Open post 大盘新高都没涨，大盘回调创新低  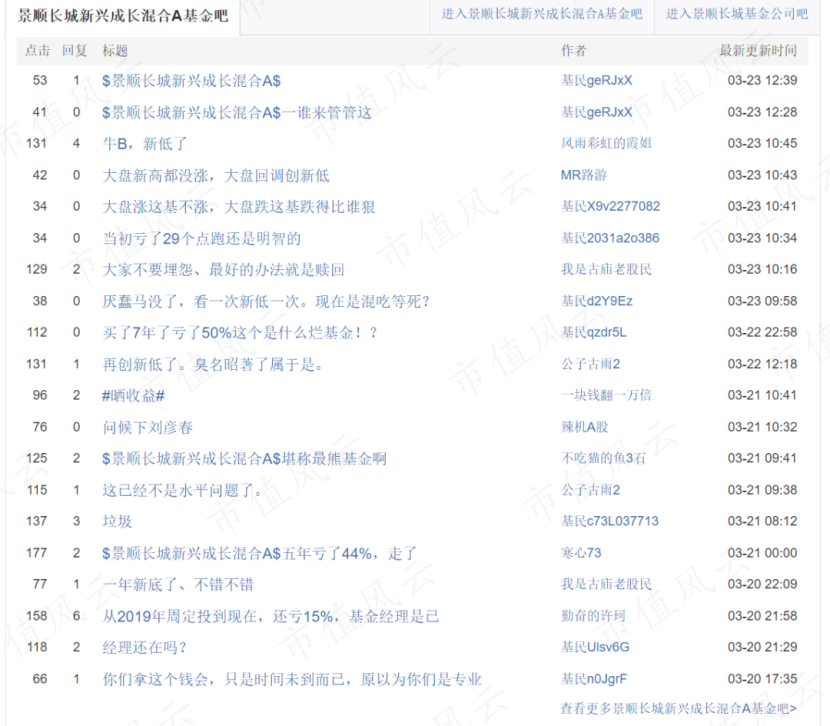216,175
